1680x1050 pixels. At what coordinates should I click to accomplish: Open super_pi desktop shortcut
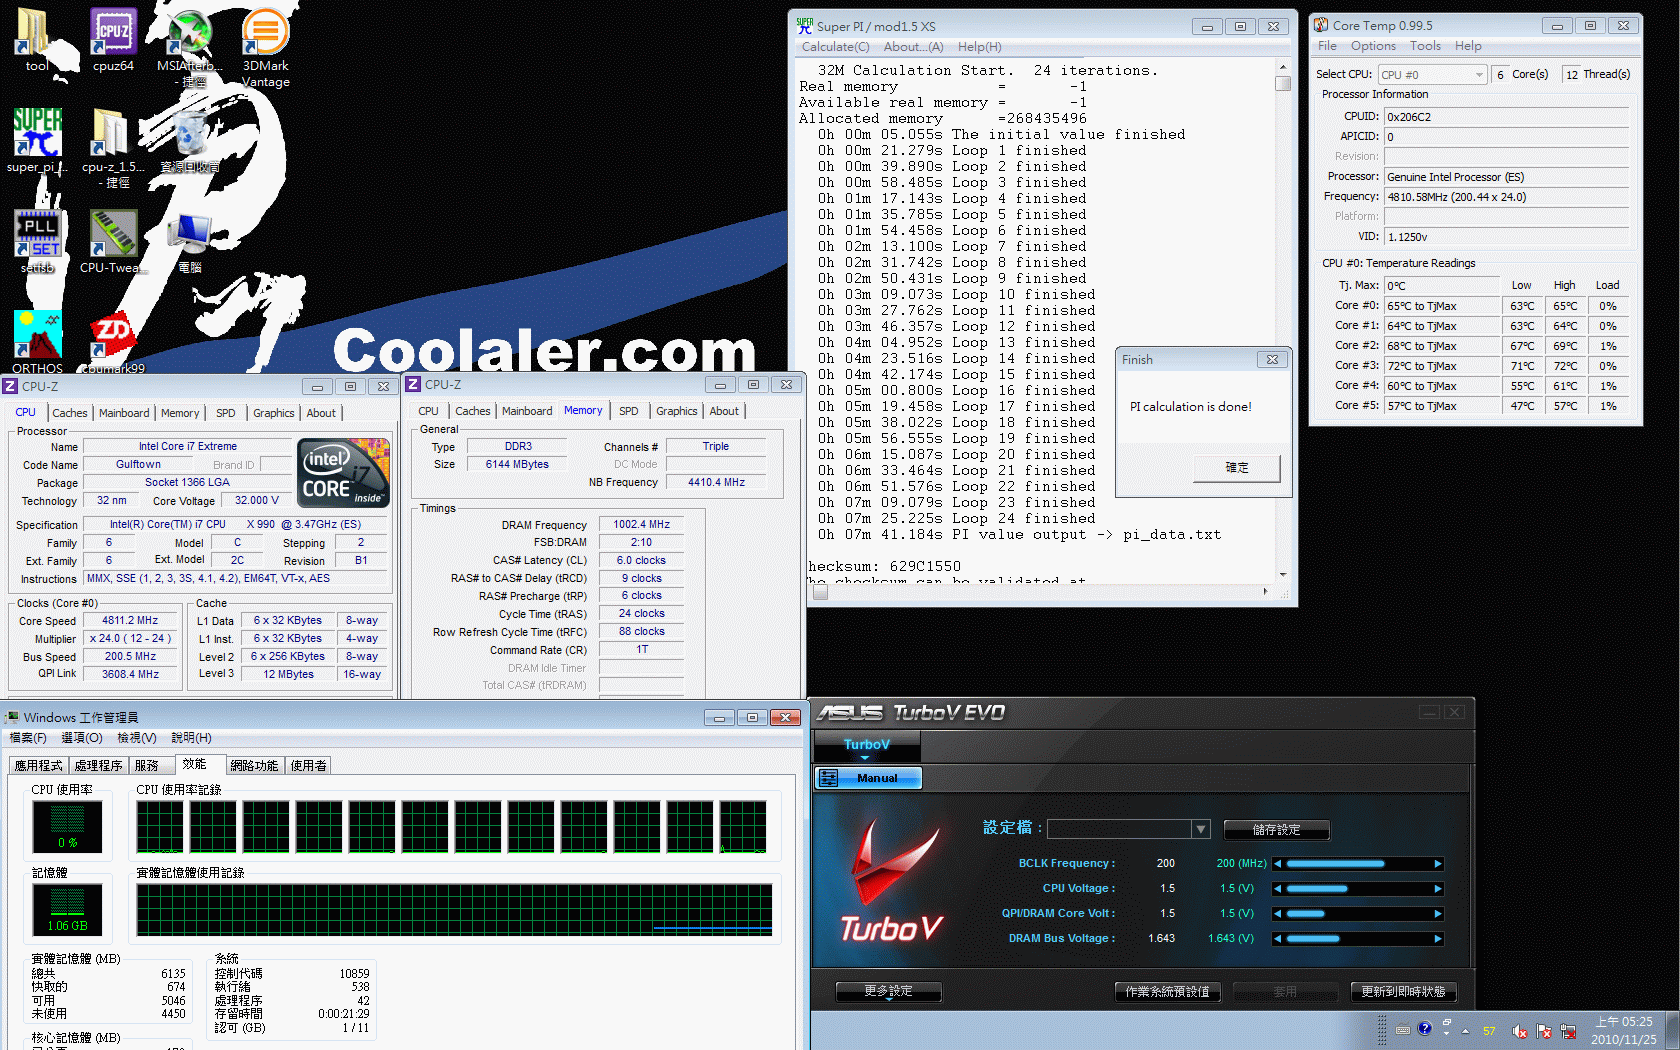37,140
